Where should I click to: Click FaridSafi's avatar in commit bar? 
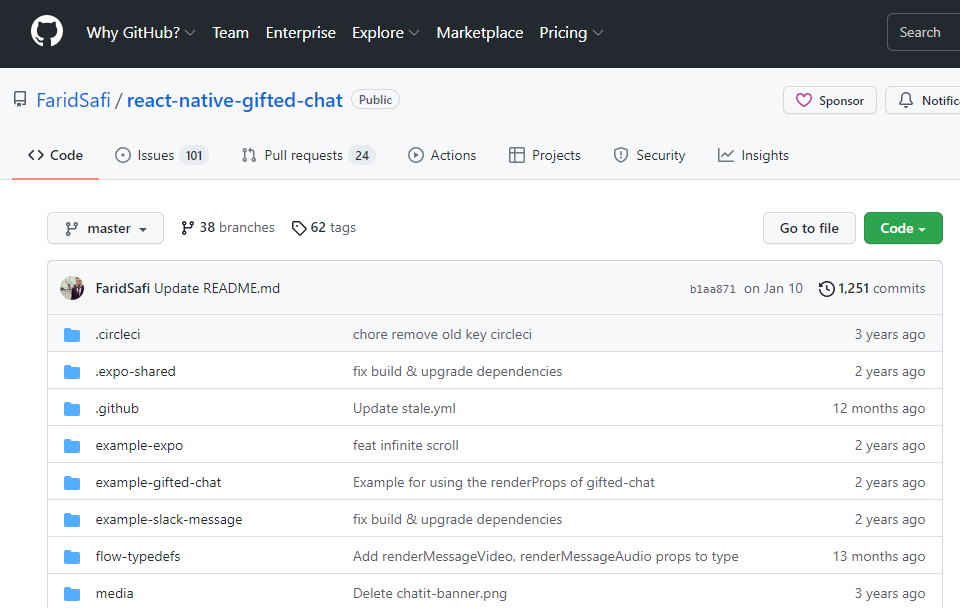[72, 288]
